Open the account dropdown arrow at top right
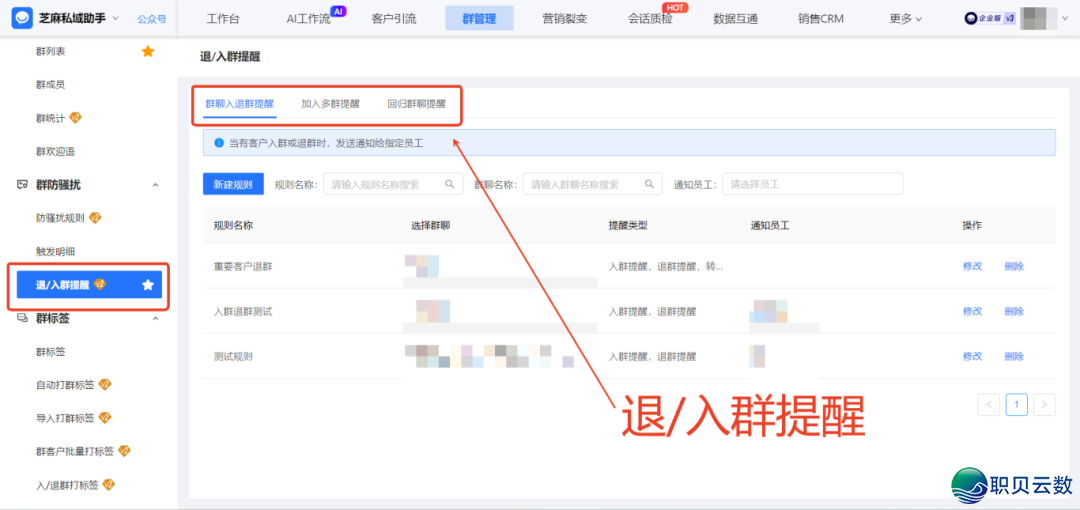The width and height of the screenshot is (1080, 510). (x=1066, y=19)
